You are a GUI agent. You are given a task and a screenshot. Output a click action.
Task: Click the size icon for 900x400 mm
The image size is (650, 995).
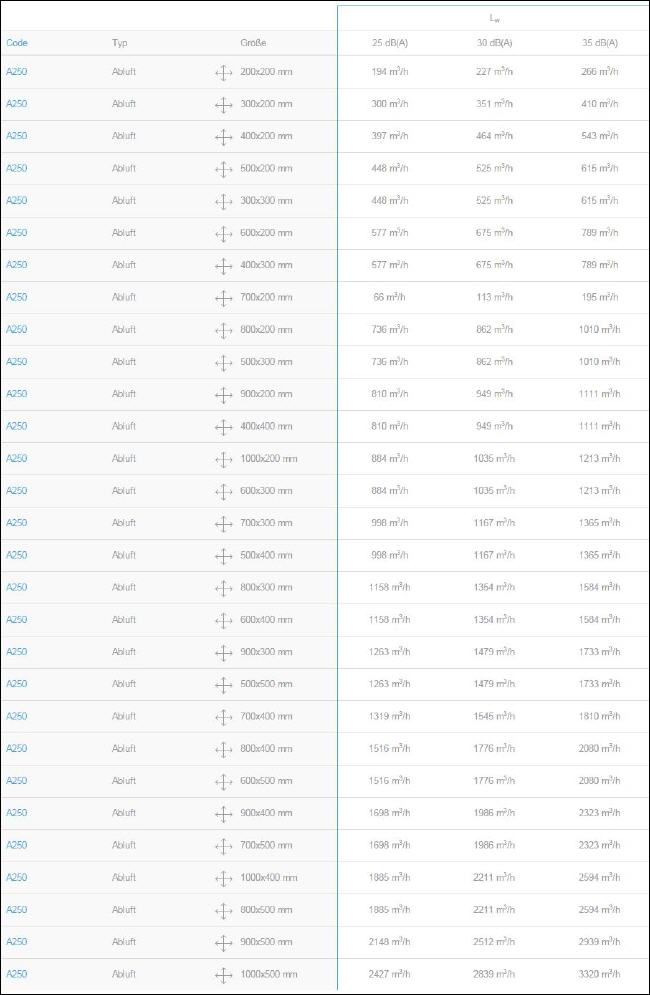pos(223,814)
